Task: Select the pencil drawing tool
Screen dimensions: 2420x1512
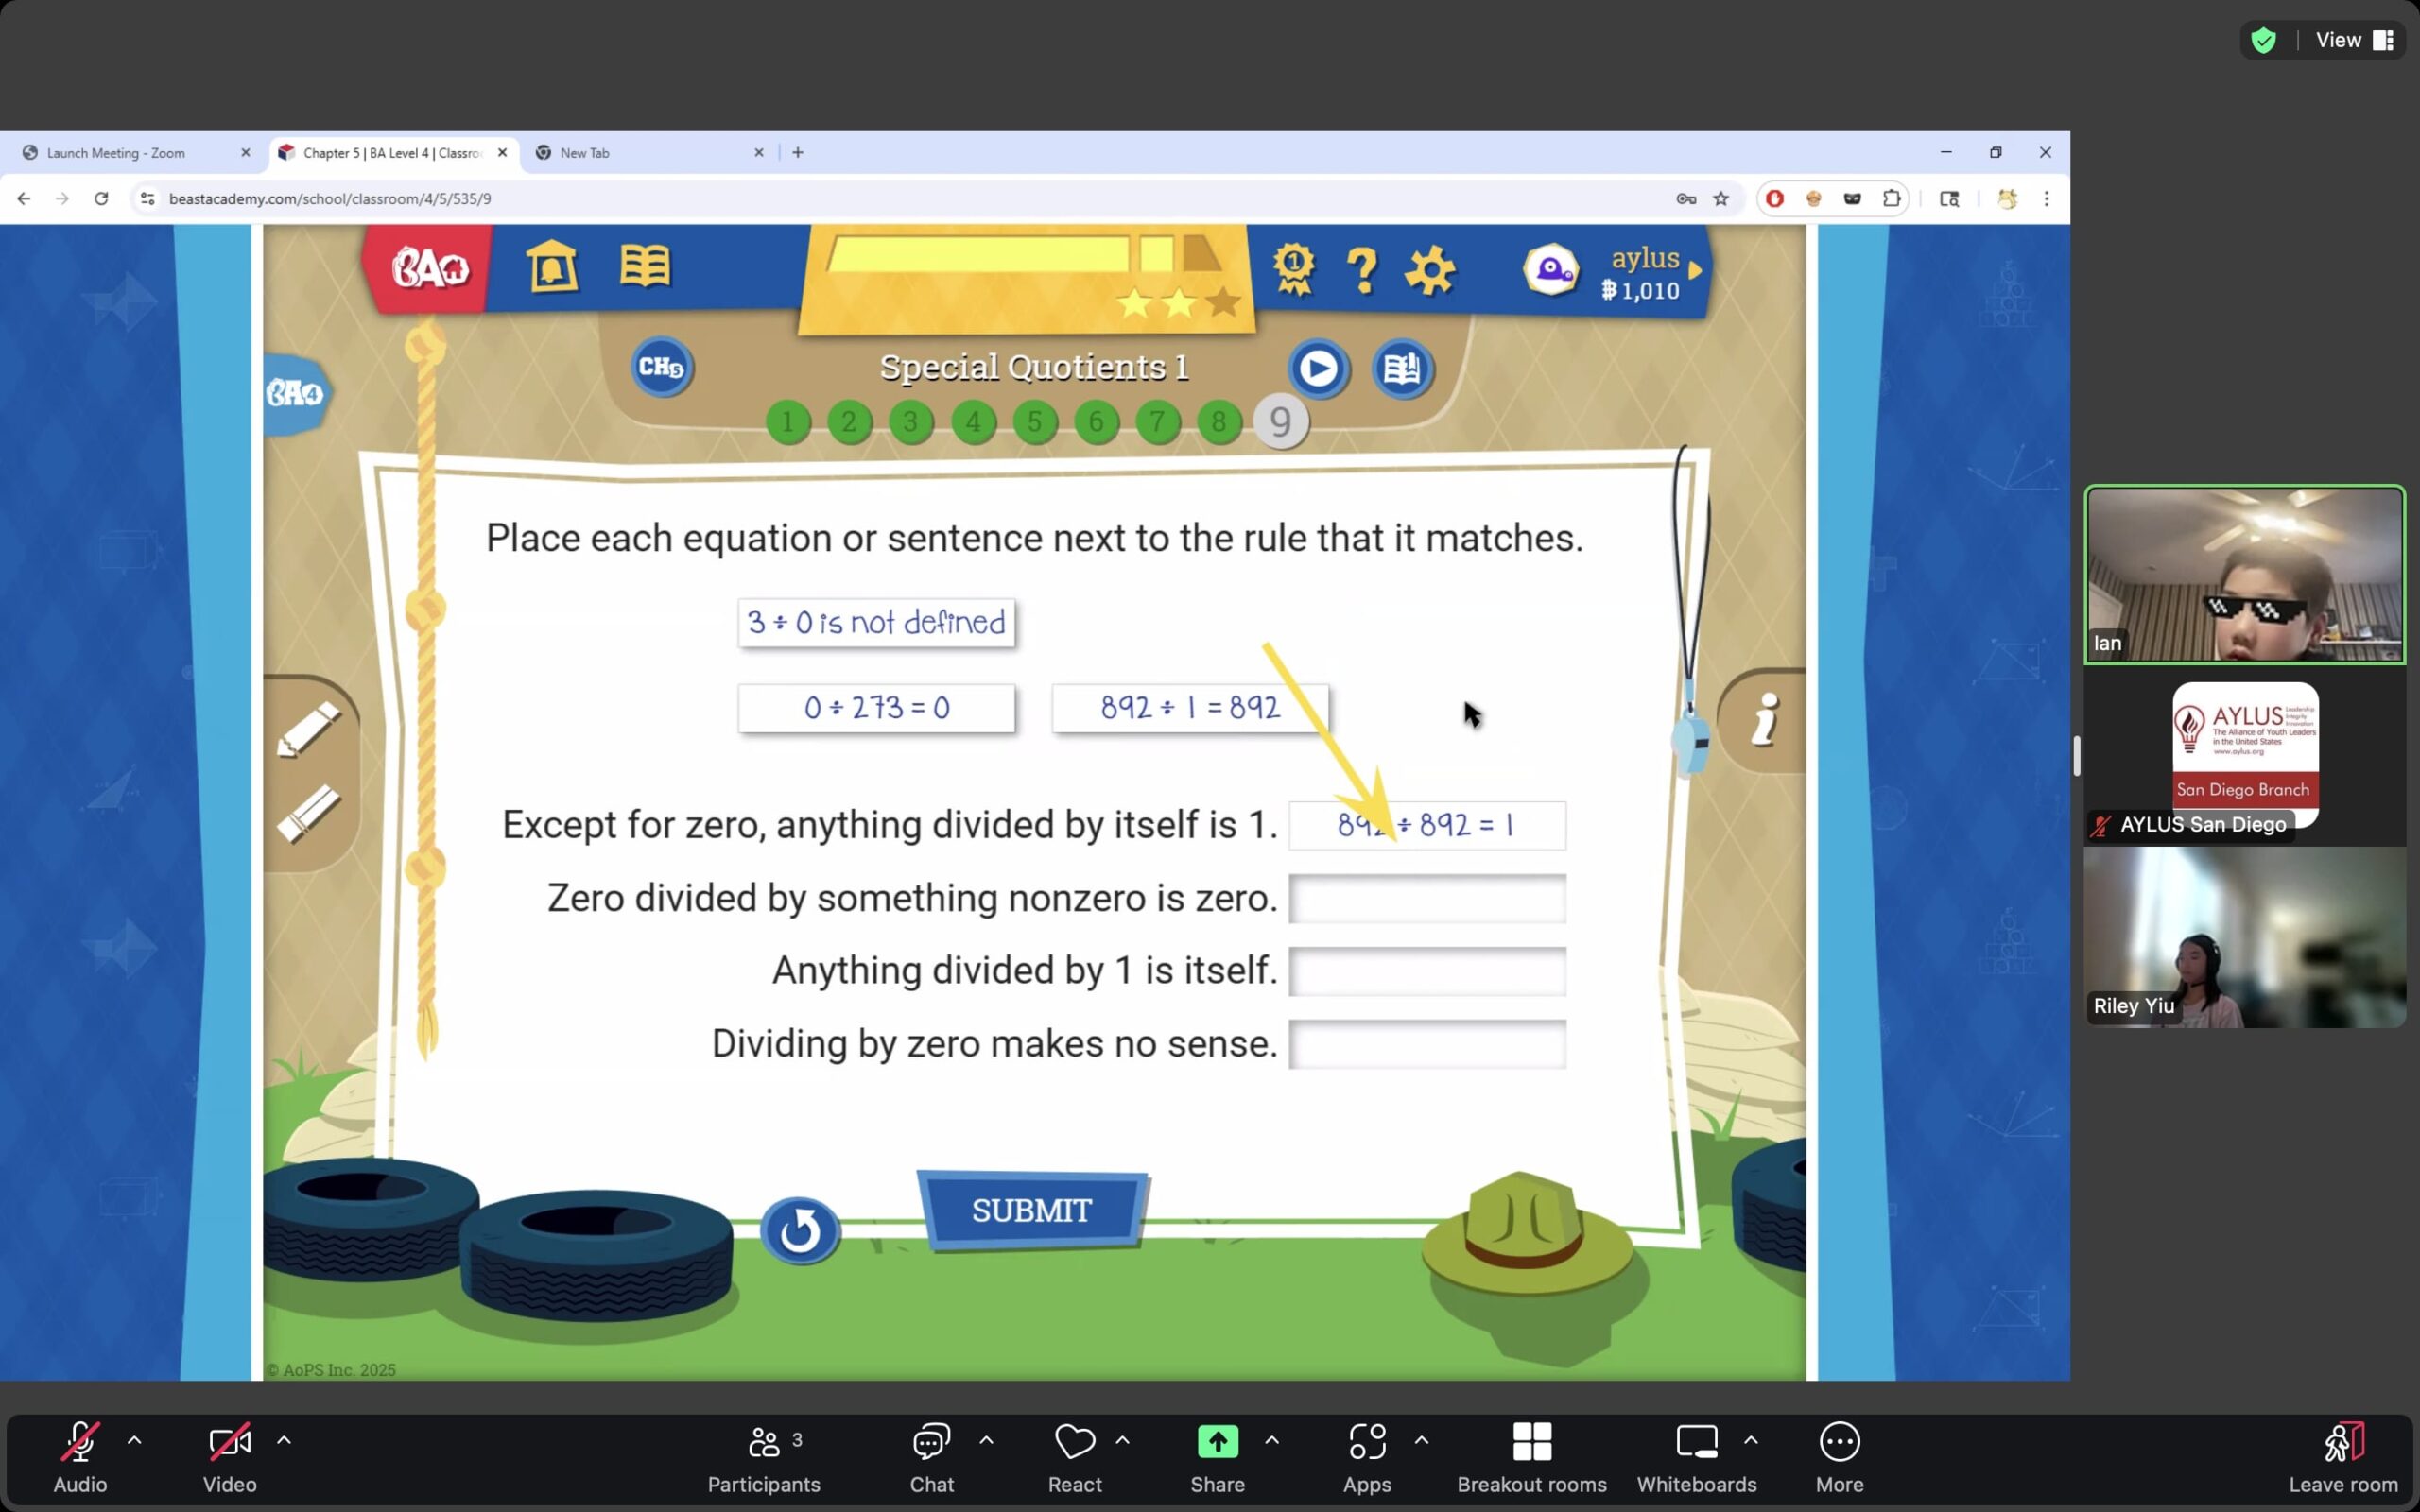Action: click(x=308, y=729)
